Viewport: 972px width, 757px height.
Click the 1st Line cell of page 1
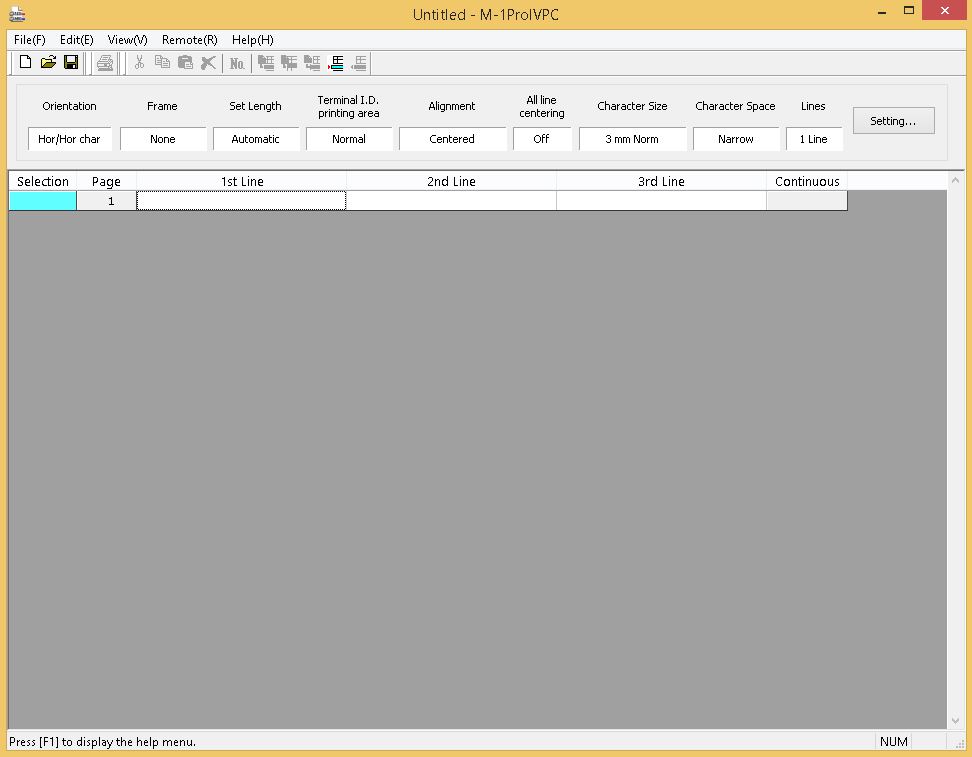pyautogui.click(x=241, y=201)
